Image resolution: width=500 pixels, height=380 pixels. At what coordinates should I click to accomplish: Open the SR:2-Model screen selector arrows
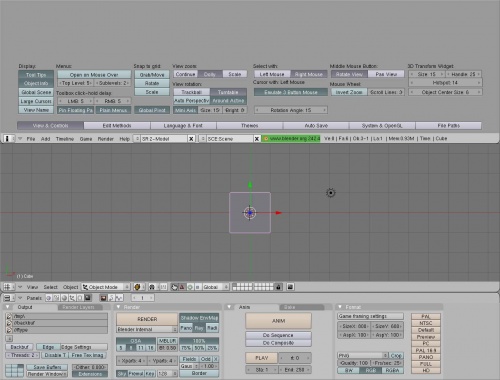[137, 139]
